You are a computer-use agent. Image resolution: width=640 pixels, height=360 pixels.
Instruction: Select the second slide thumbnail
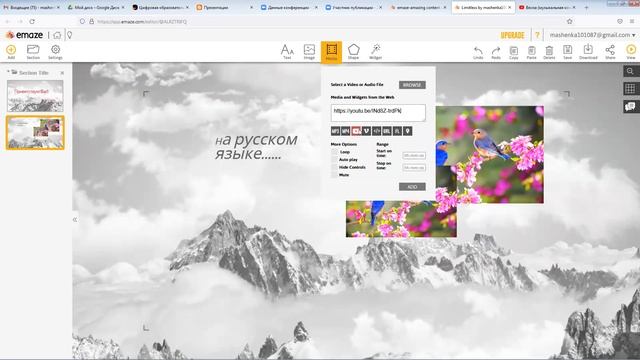pos(35,133)
